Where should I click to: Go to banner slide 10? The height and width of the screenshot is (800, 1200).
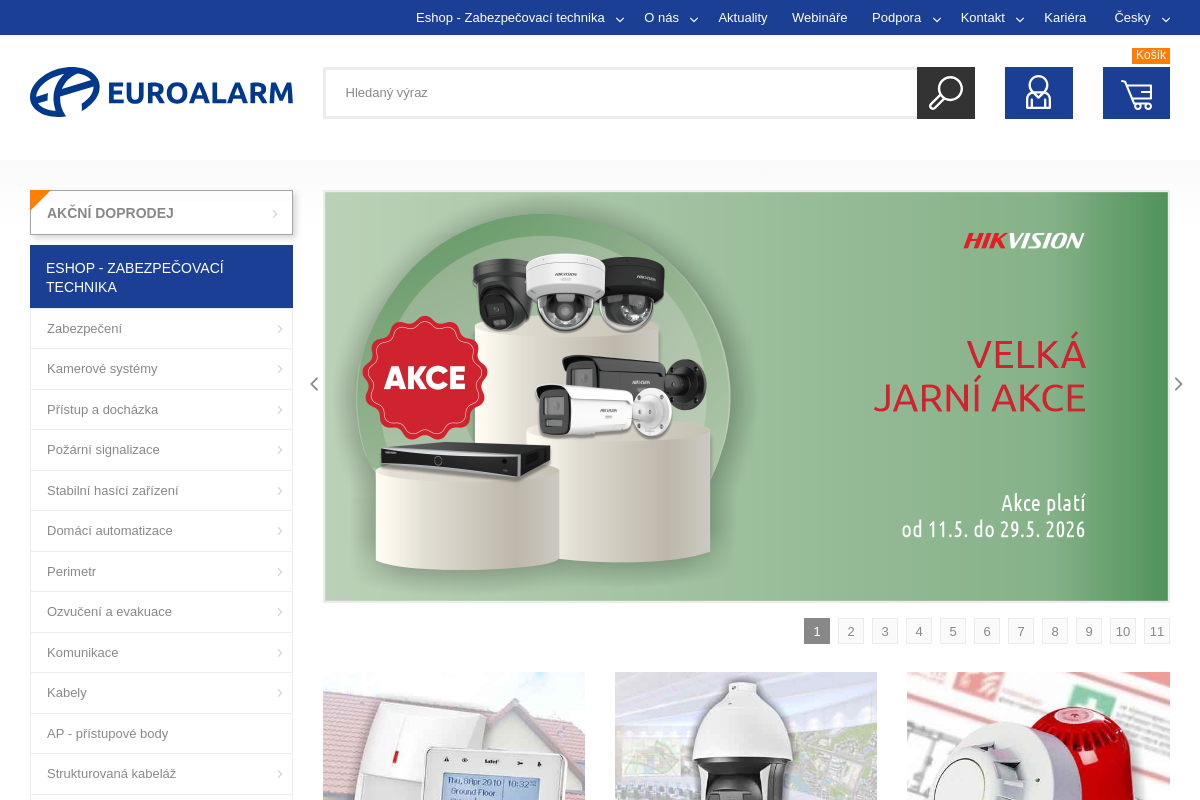[1123, 631]
